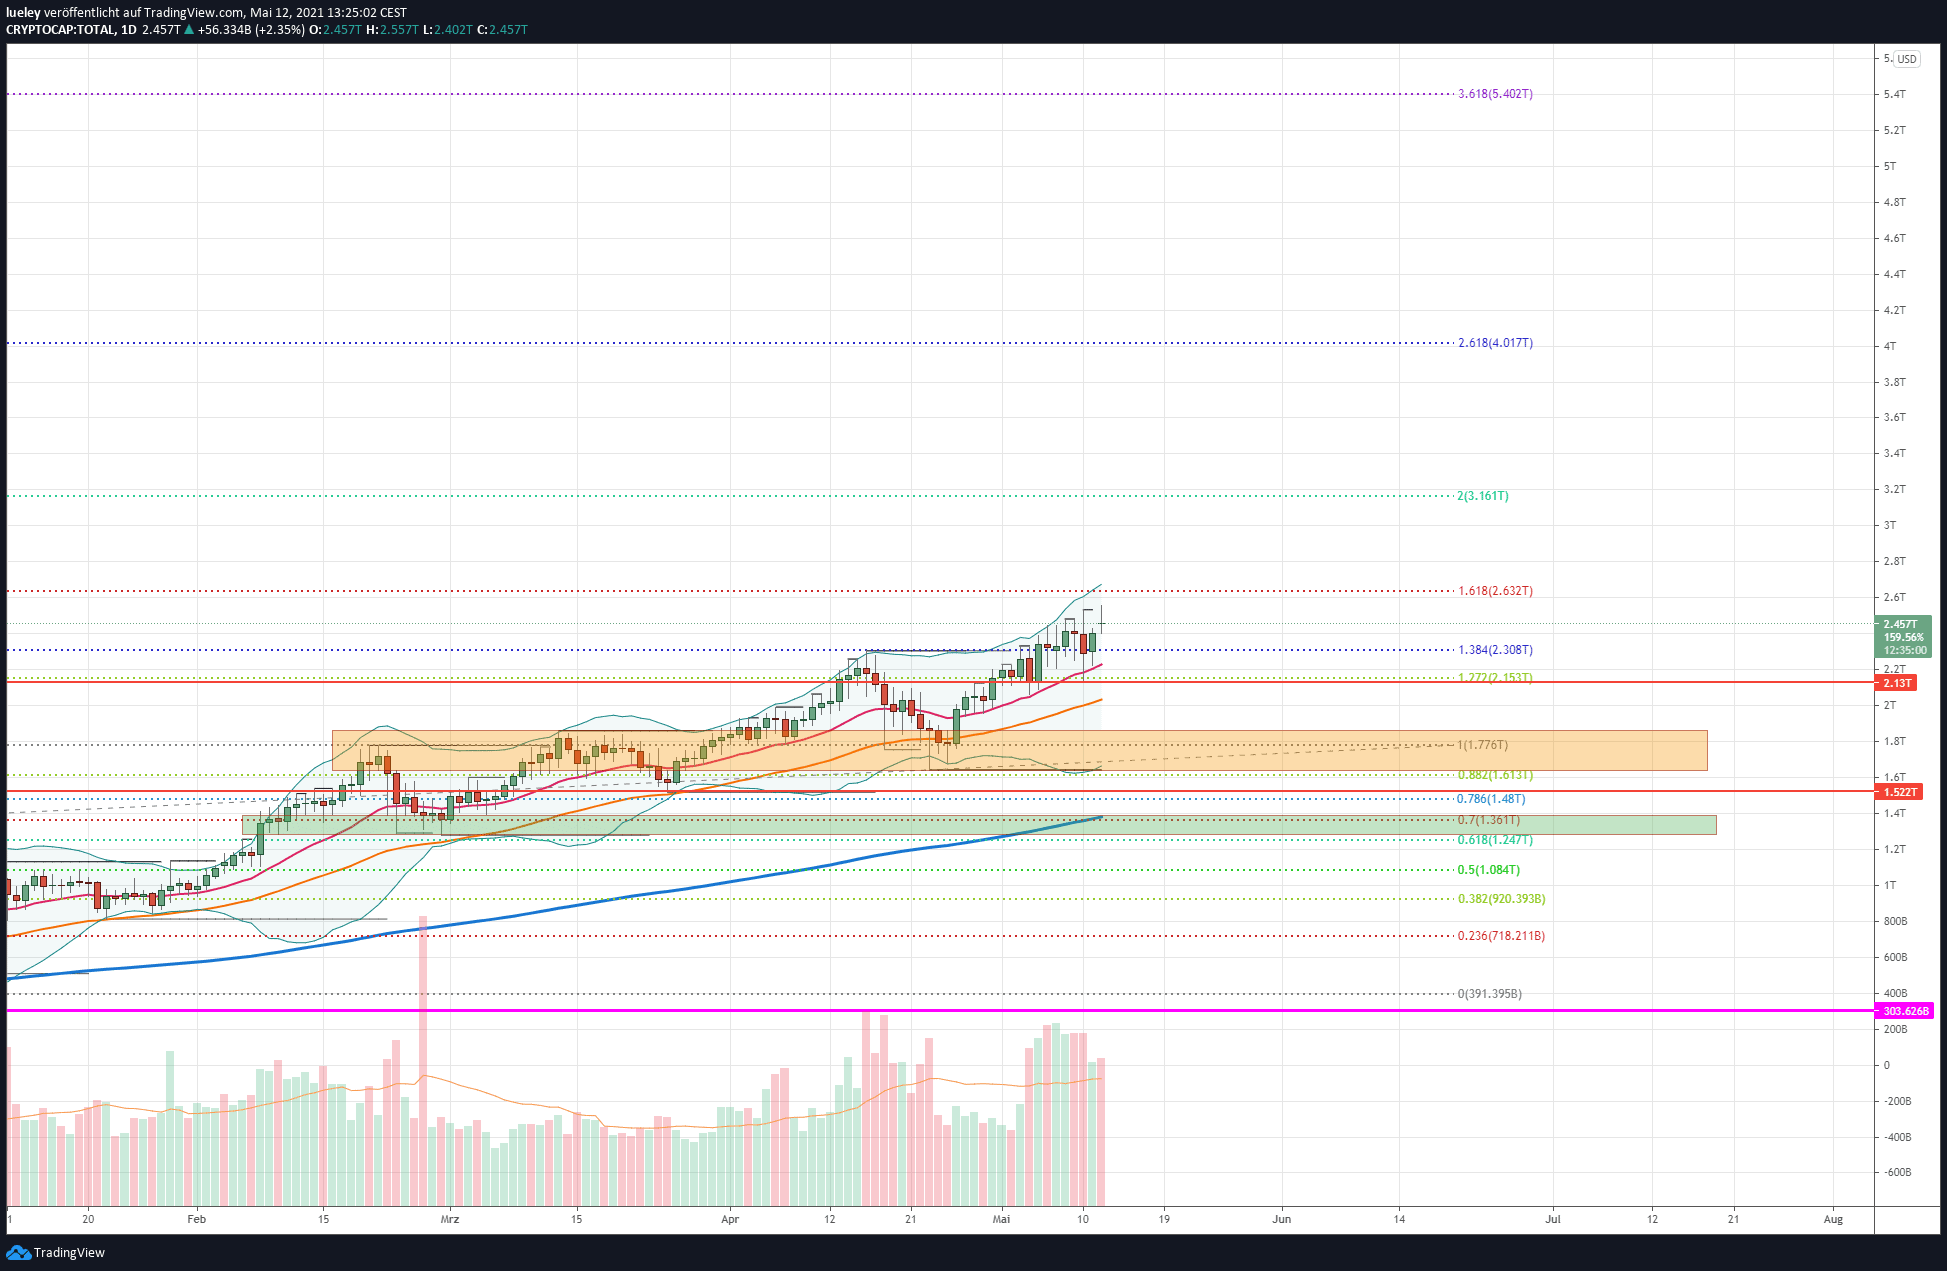Select the 1.384(2.308T) Fibonacci label
The image size is (1947, 1271).
point(1495,650)
